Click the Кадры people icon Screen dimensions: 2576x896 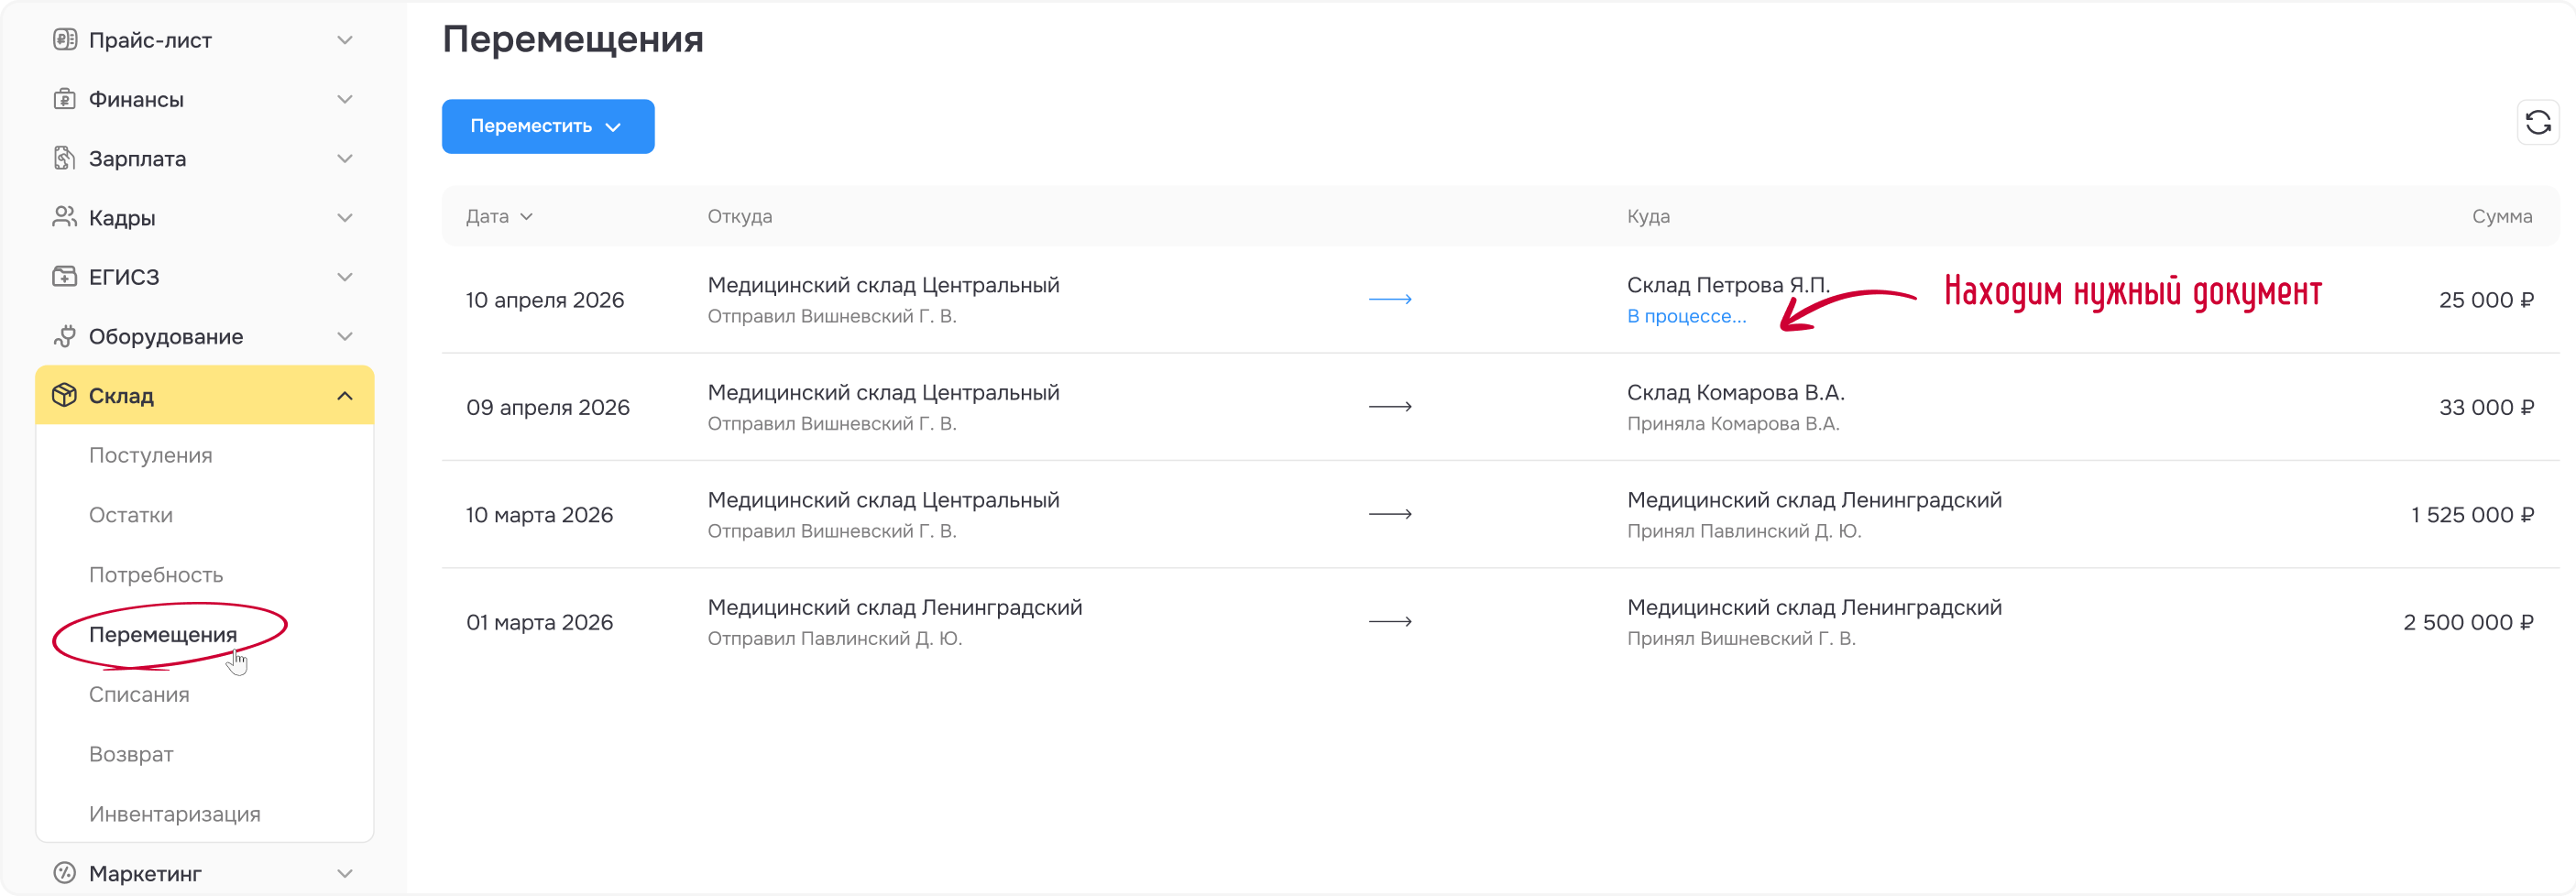click(65, 217)
